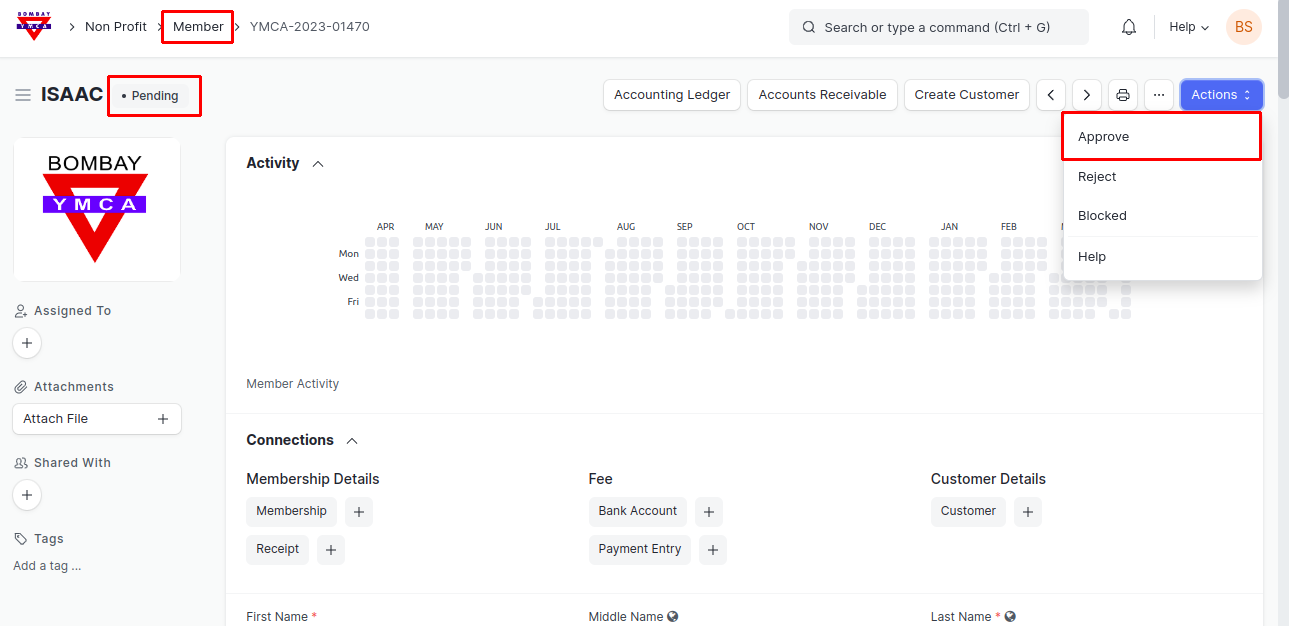Select Approve from Actions menu
This screenshot has width=1289, height=626.
click(1103, 137)
